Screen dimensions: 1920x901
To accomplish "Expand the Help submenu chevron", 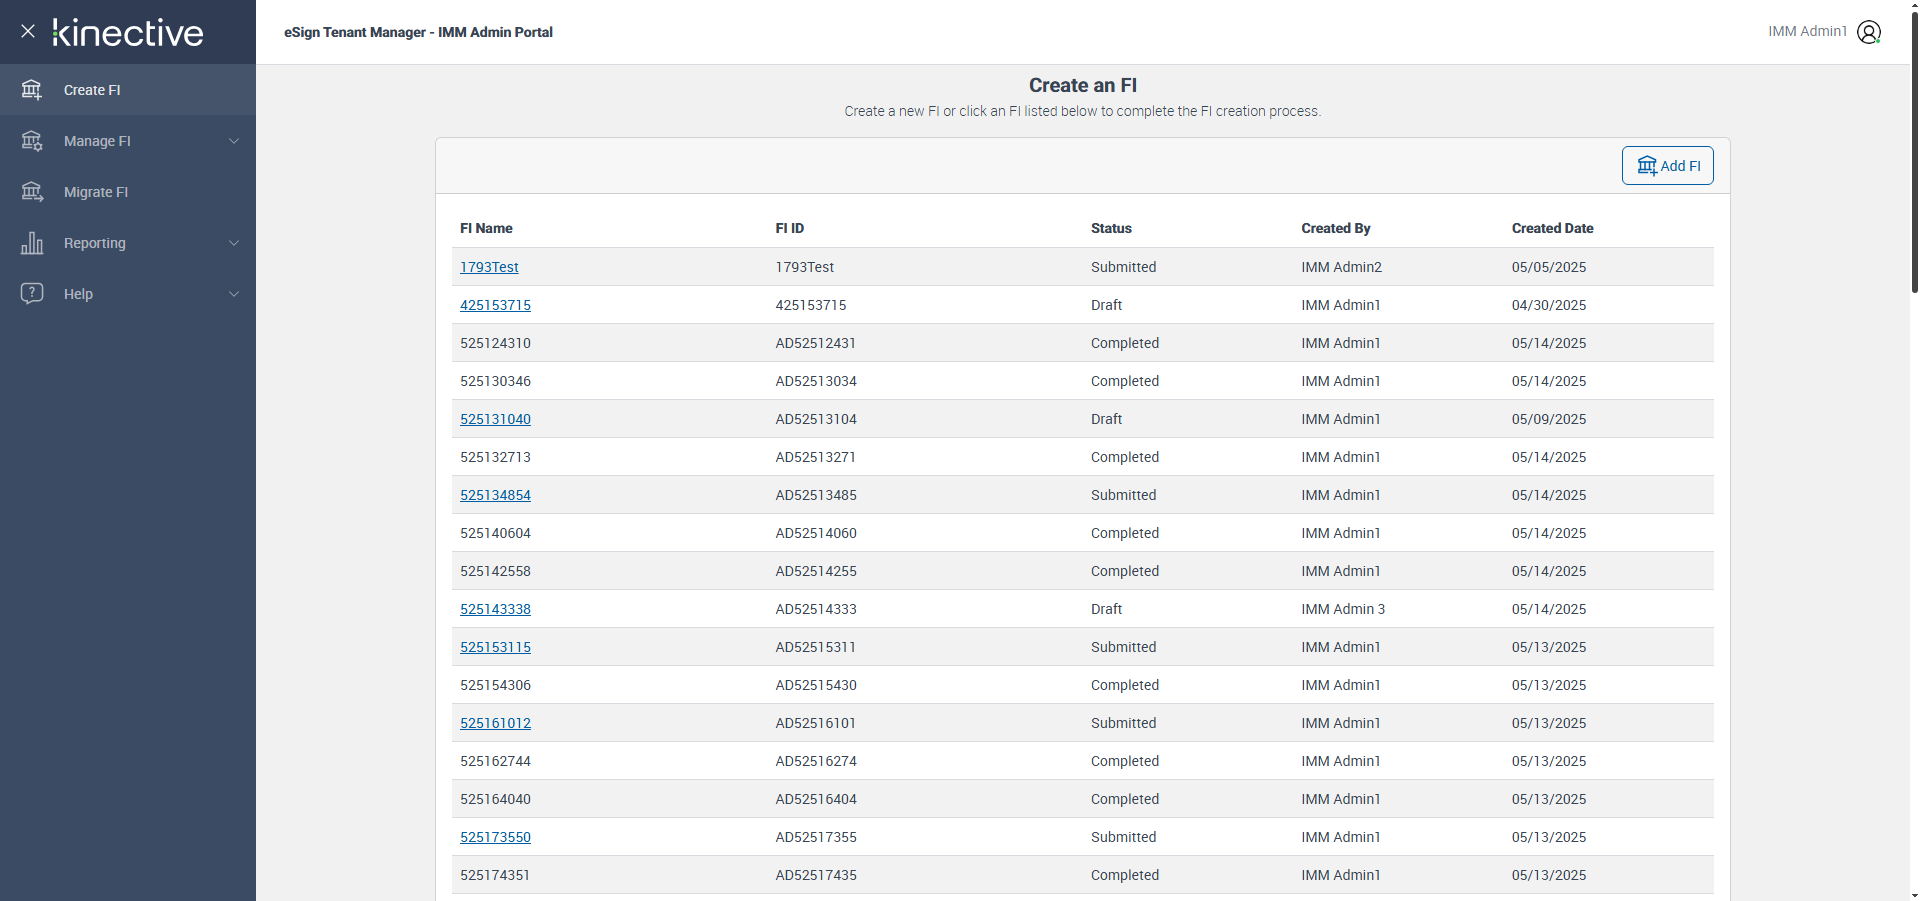I will 234,294.
